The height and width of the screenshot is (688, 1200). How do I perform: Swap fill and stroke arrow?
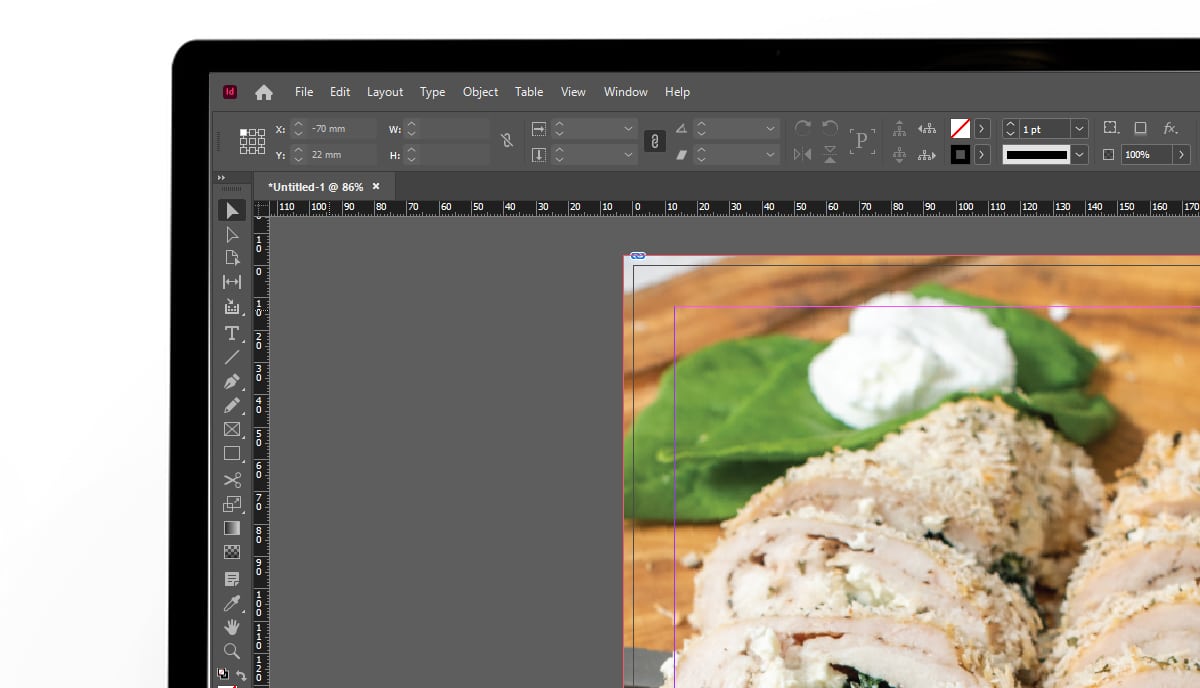[241, 675]
